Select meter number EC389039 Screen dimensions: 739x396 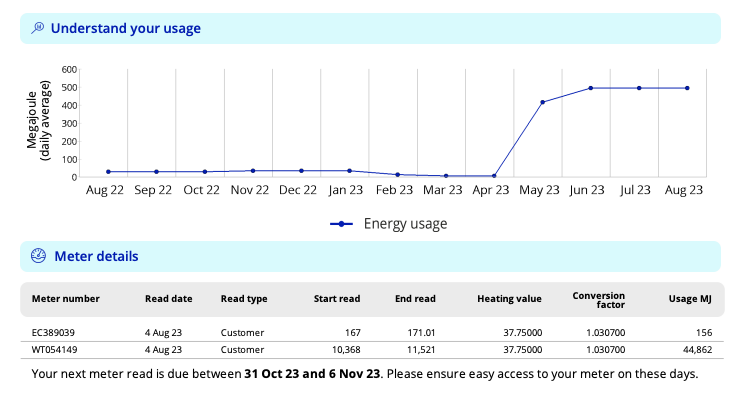[53, 333]
